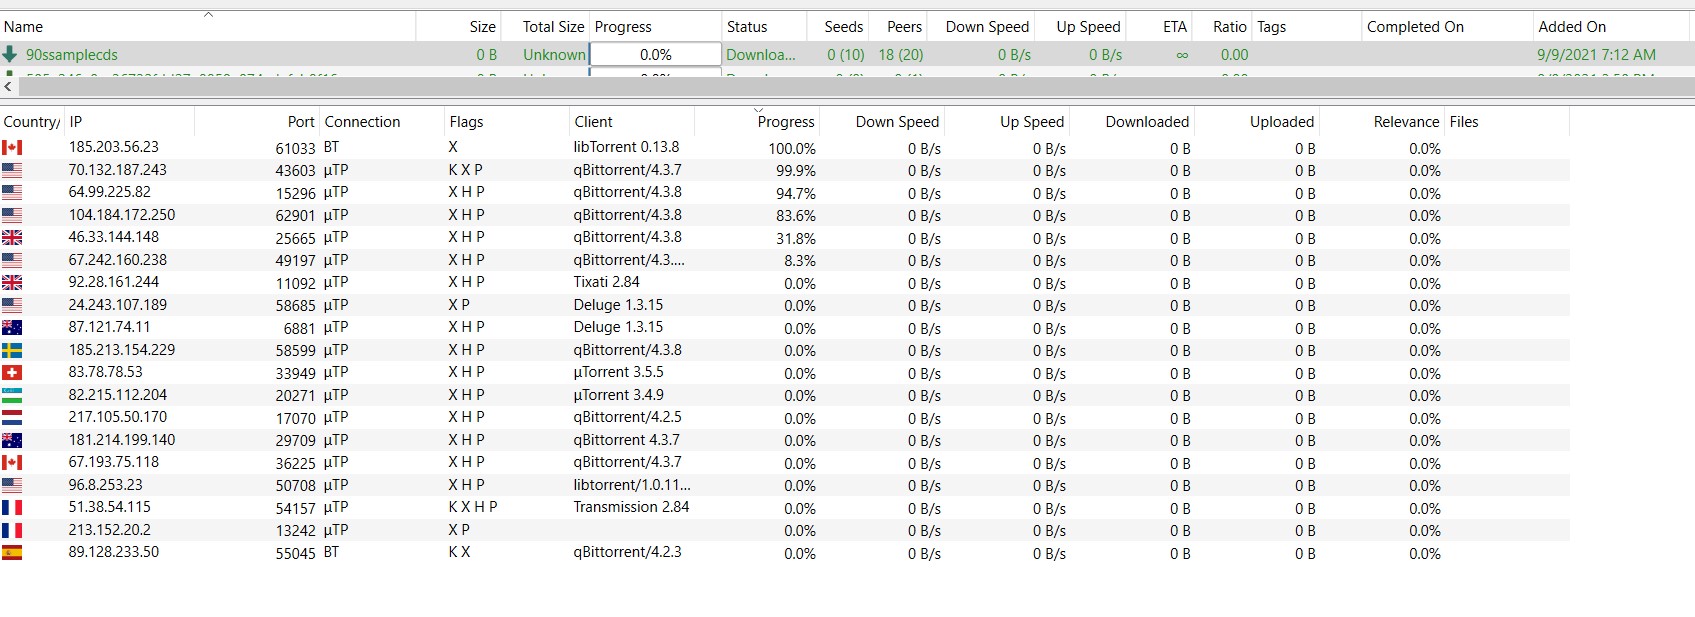1695x617 pixels.
Task: Click the K X H P flags cell
Action: 472,507
